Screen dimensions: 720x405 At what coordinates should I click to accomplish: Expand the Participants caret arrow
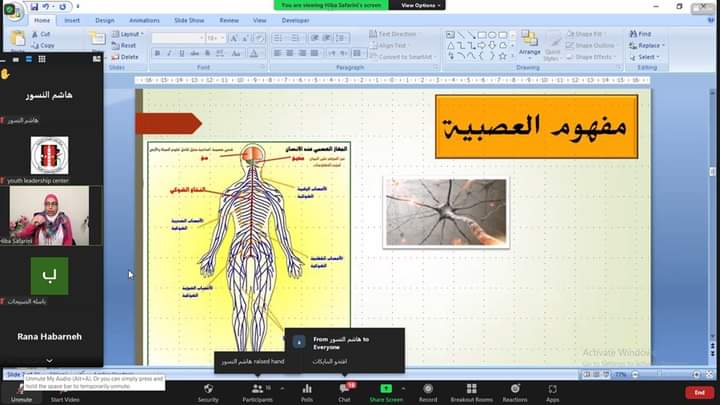(x=283, y=387)
